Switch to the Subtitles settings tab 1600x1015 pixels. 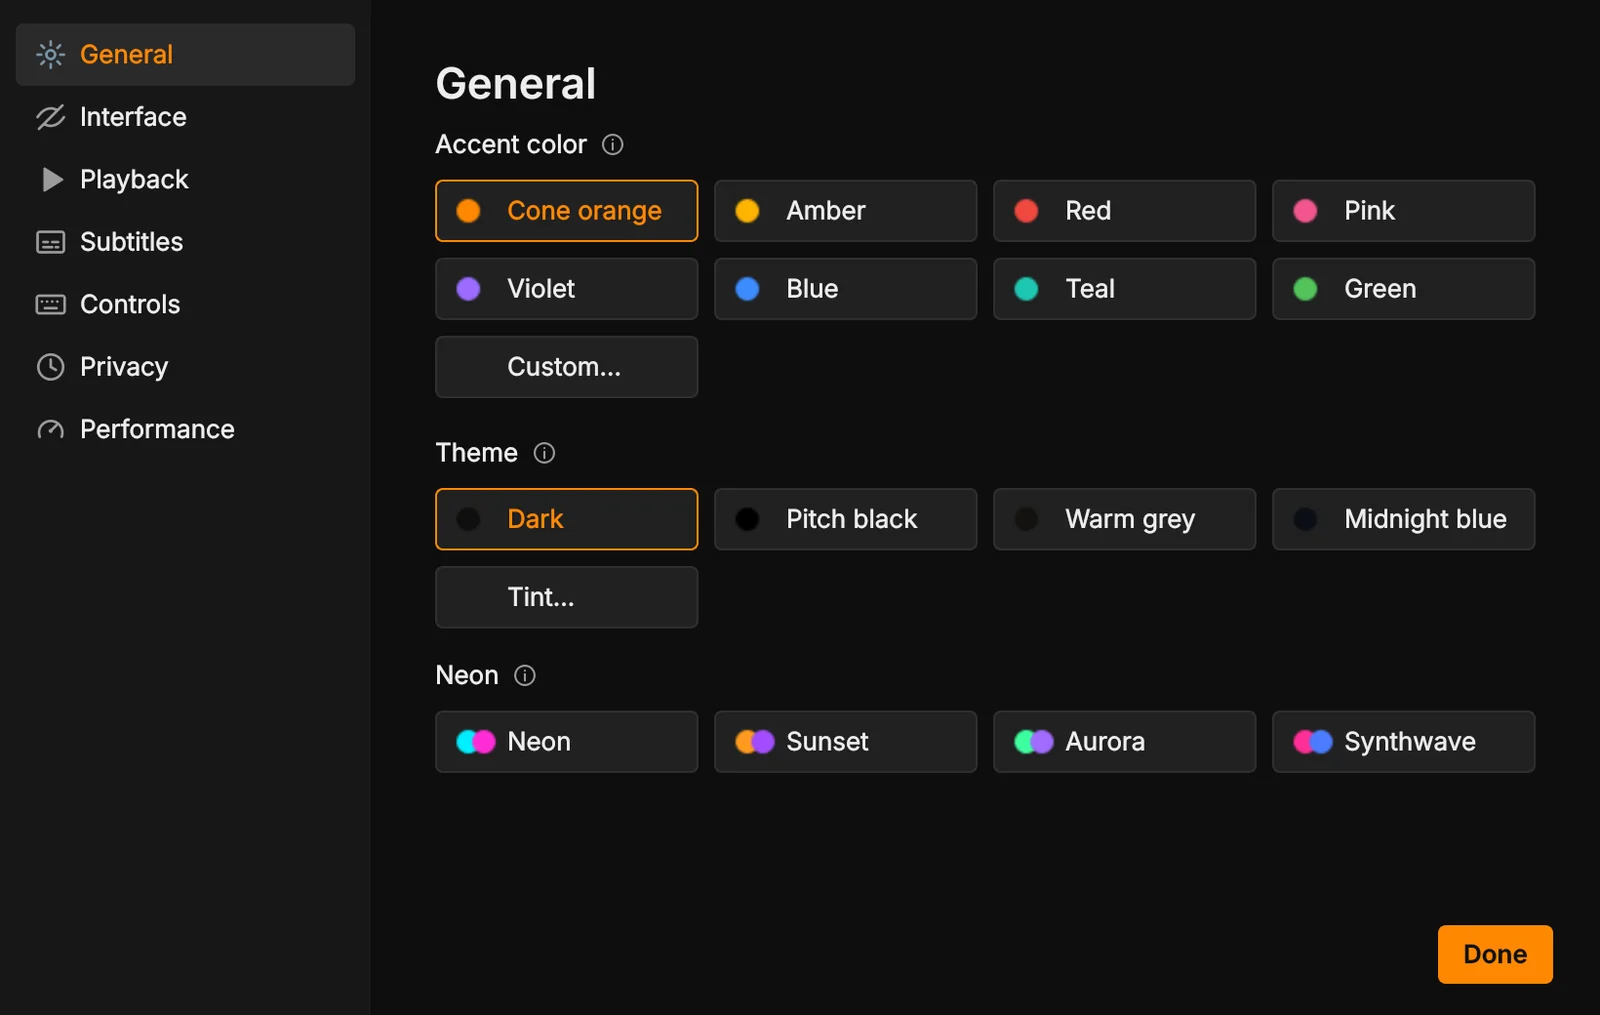185,242
